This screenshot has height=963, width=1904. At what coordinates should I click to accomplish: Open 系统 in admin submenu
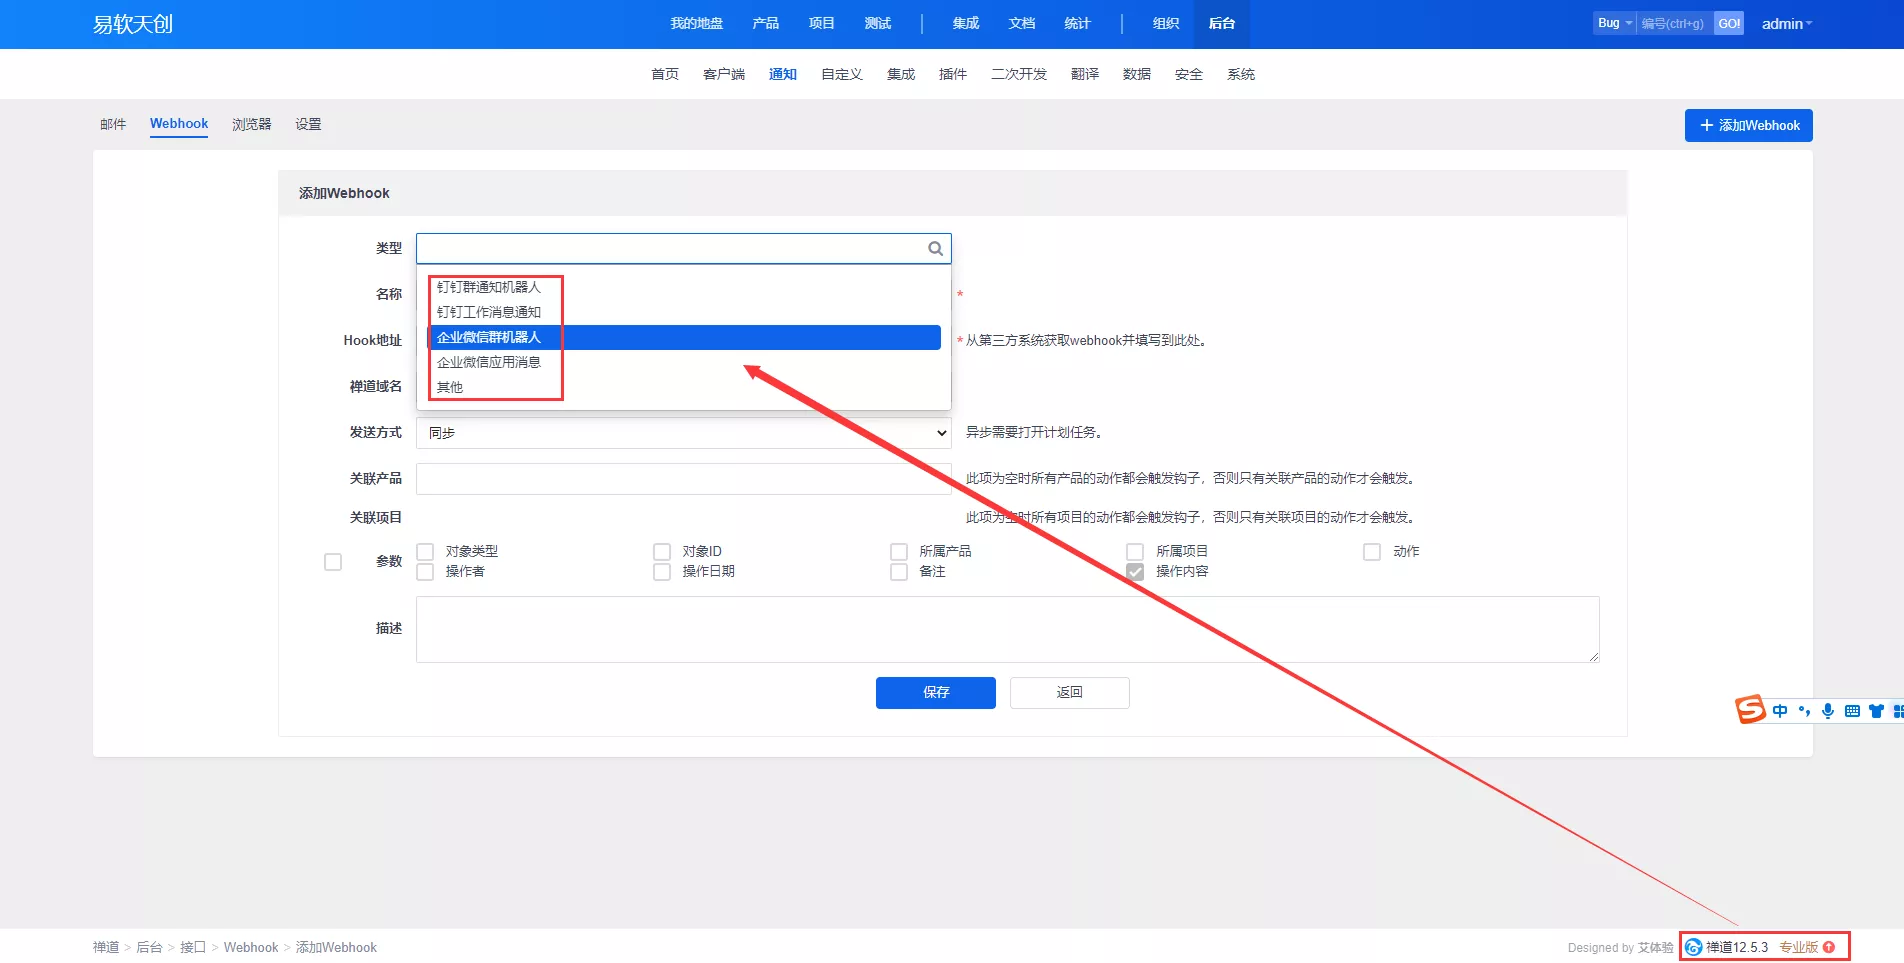[x=1241, y=74]
